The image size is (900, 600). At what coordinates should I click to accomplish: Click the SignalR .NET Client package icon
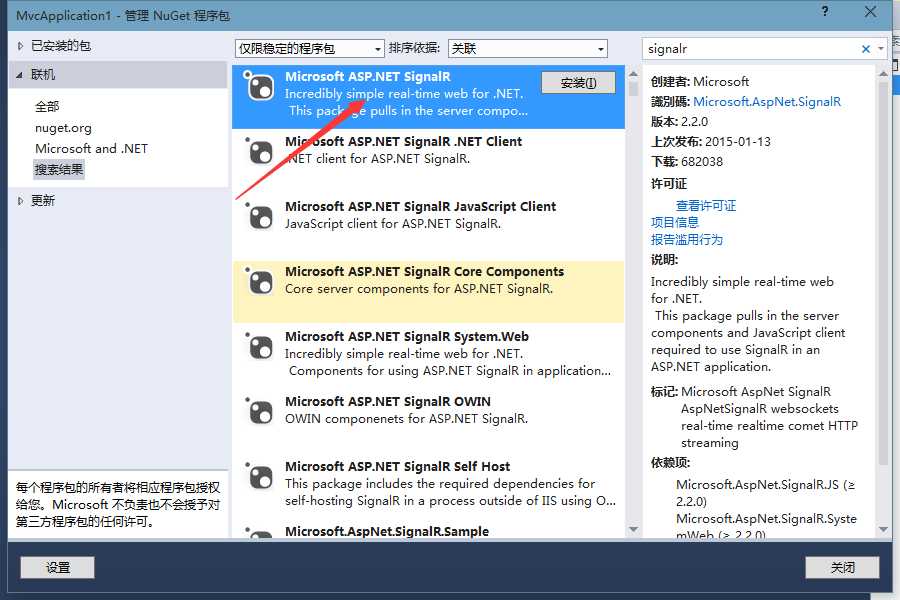click(259, 152)
